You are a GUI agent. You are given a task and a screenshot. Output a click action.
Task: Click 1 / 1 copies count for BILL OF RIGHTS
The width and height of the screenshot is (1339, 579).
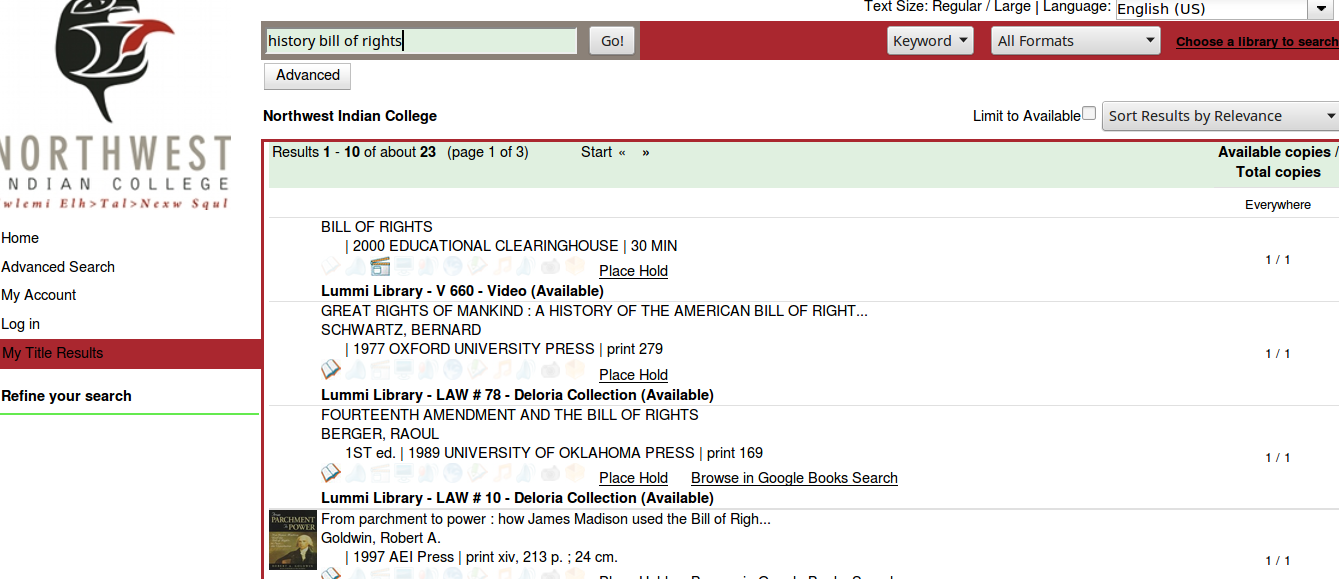point(1278,260)
